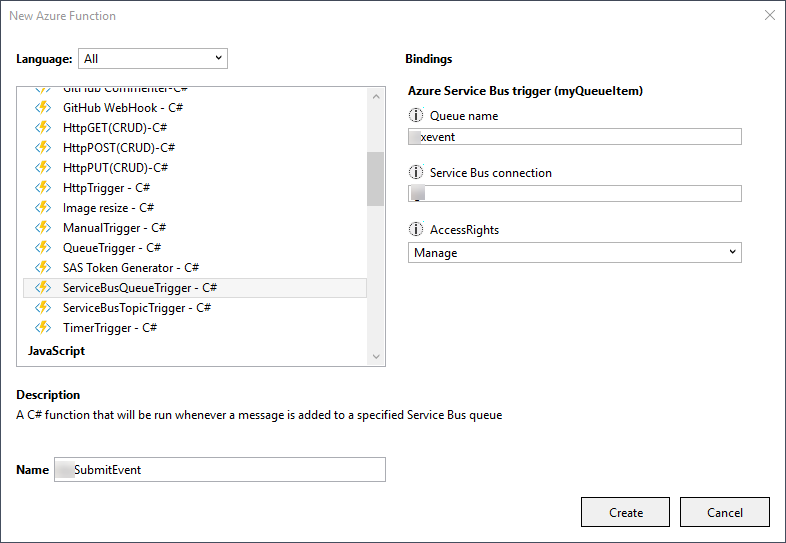Click the lightning icon beside HttpTrigger - C#

tap(43, 188)
